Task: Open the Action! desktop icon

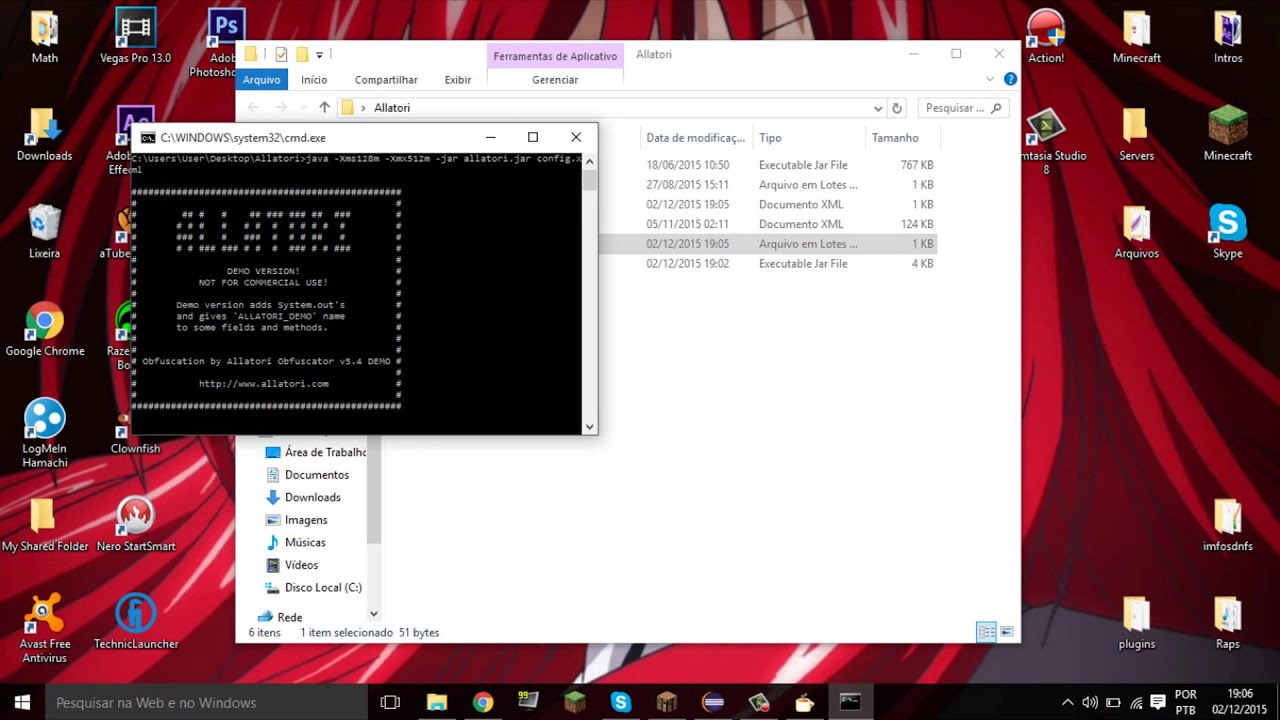Action: click(1046, 38)
